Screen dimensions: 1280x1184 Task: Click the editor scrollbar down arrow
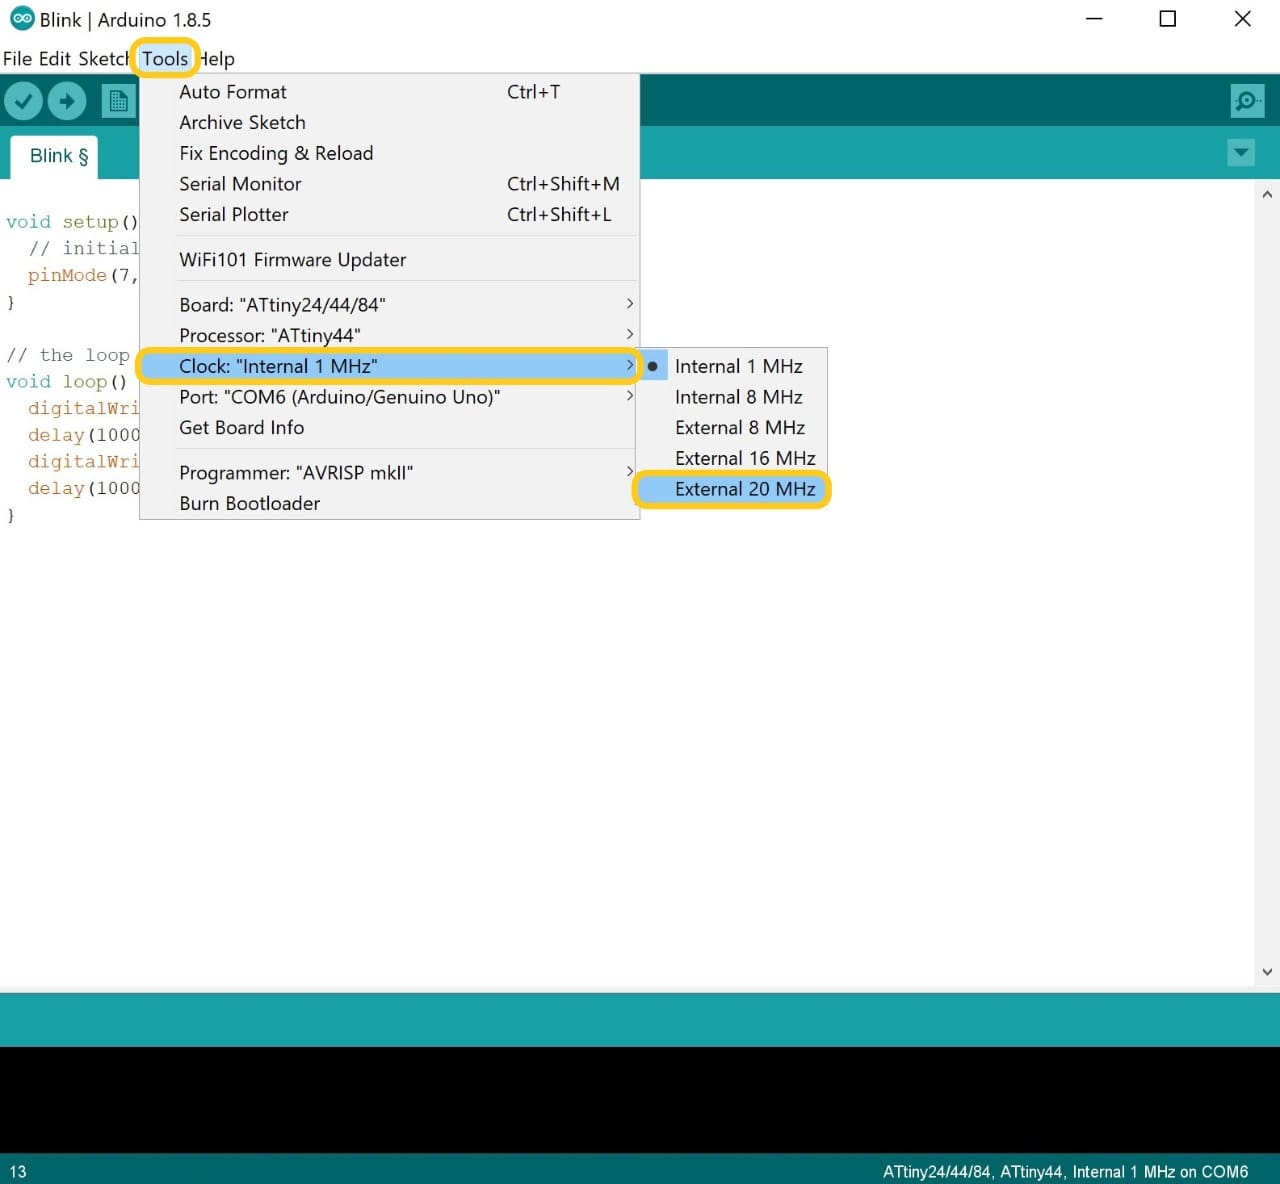(x=1267, y=972)
